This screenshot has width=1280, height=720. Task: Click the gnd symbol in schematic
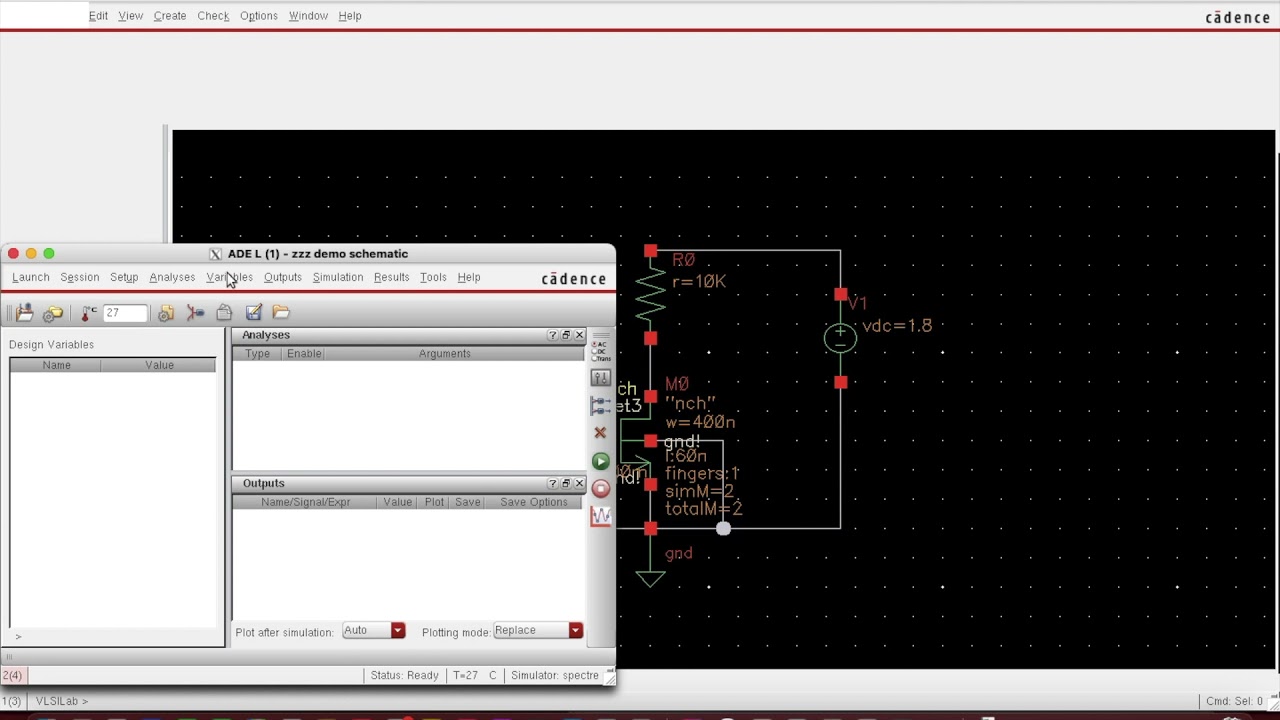651,577
